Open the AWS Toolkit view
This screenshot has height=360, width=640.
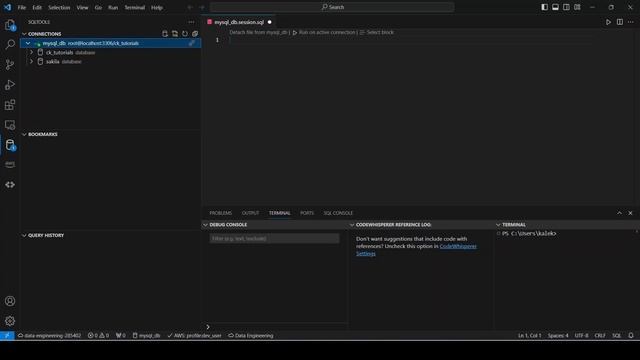pos(10,164)
